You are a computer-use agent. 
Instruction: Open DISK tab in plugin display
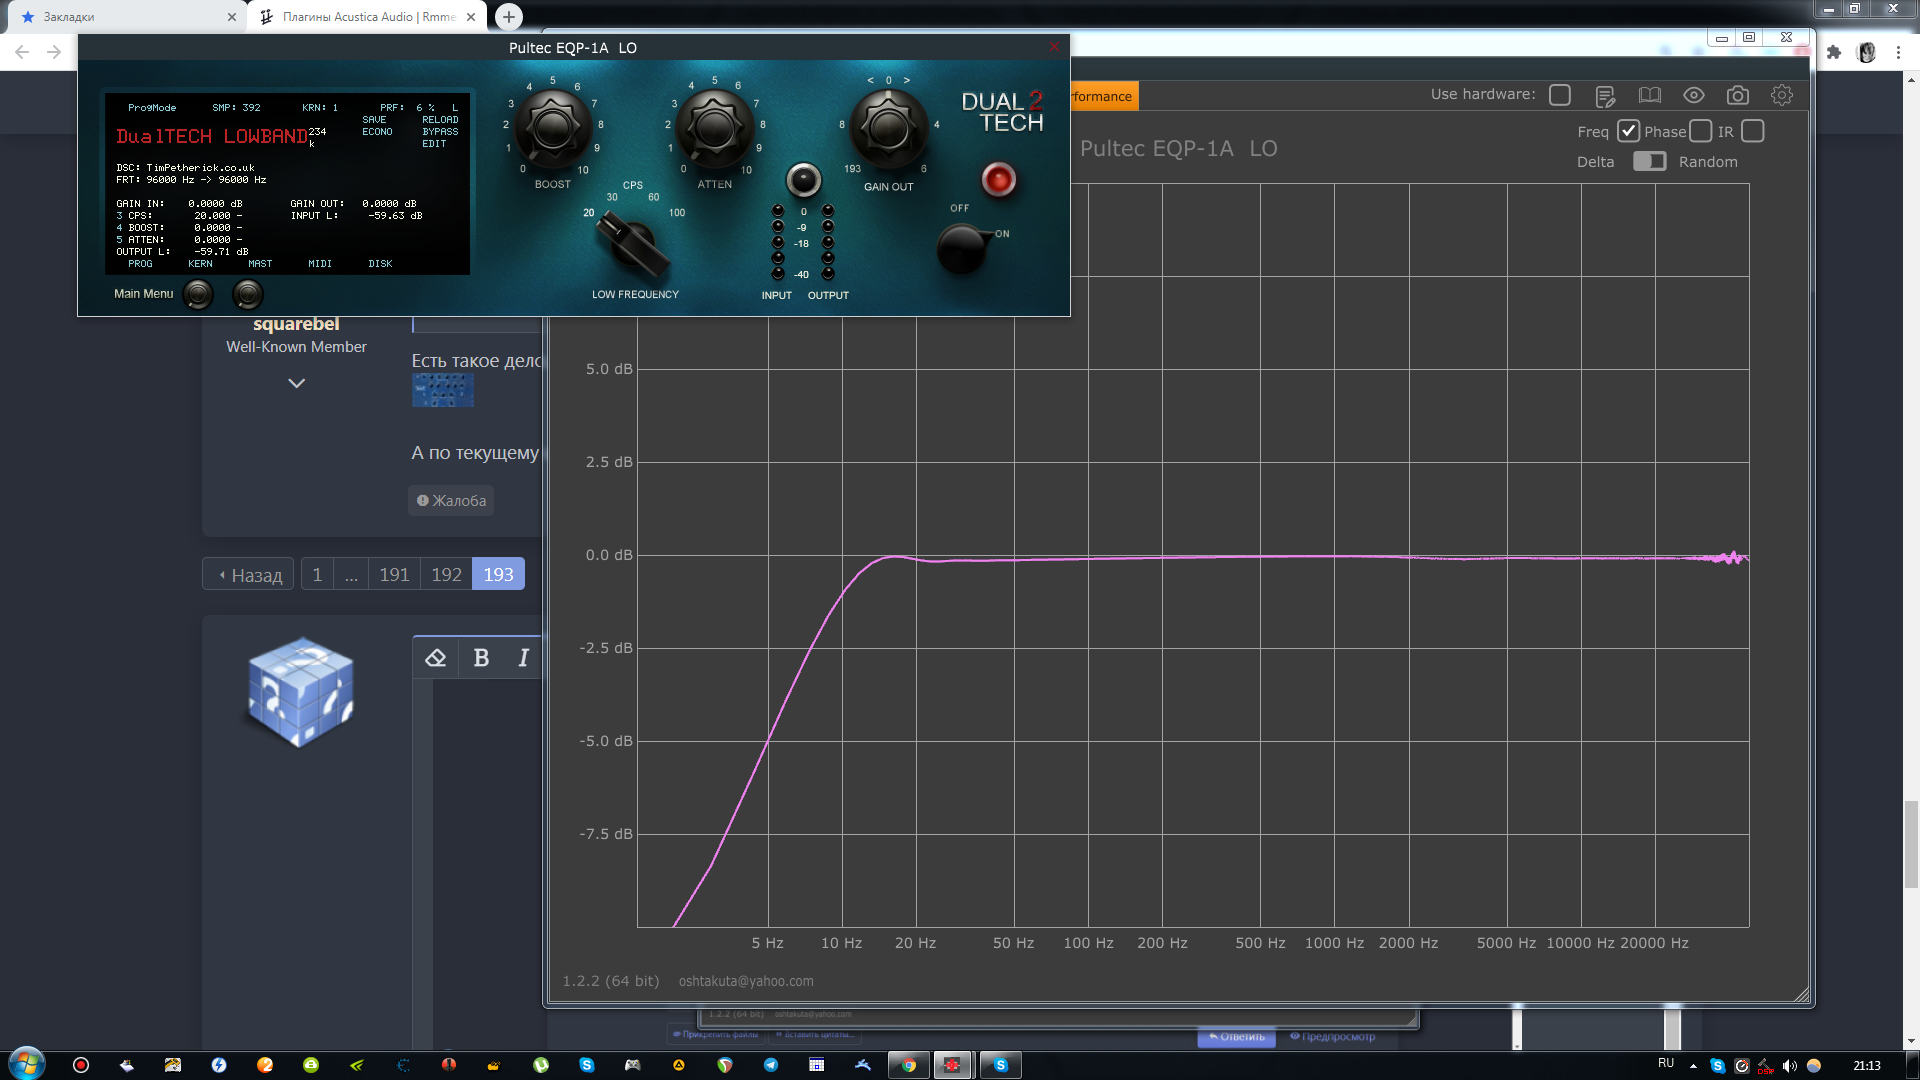(380, 264)
